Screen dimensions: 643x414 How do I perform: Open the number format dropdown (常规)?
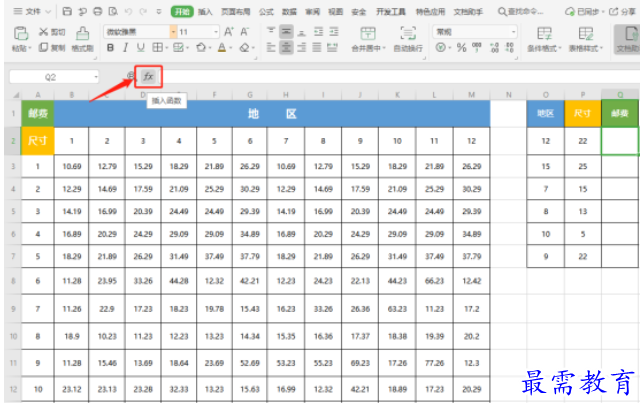tap(513, 32)
